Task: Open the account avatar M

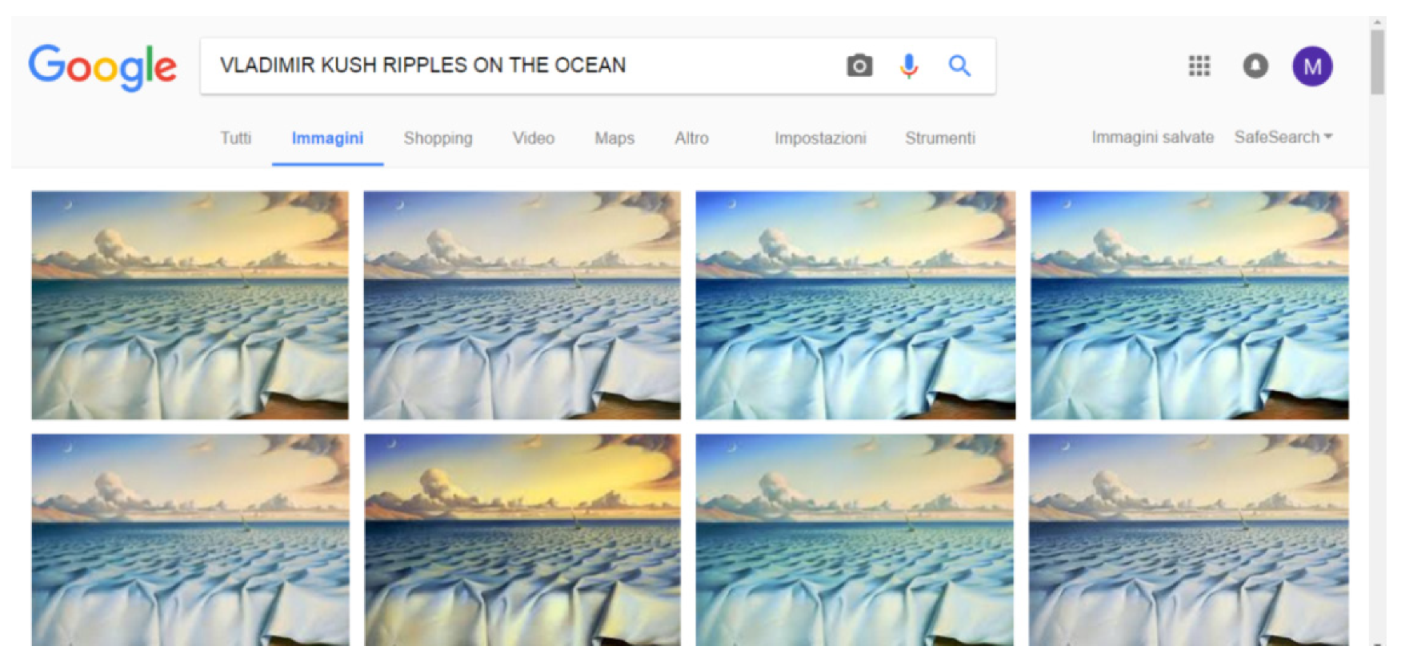Action: tap(1312, 66)
